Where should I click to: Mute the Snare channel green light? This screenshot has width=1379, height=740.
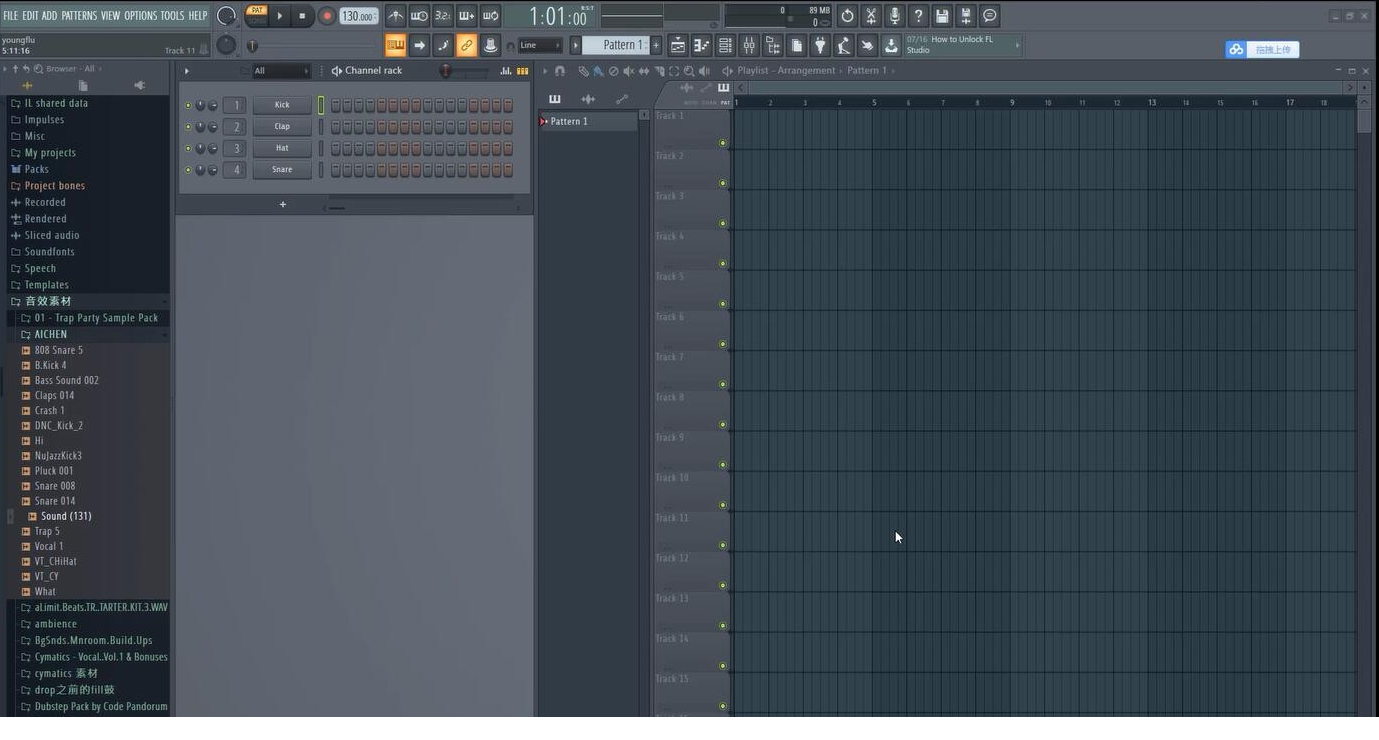point(188,170)
